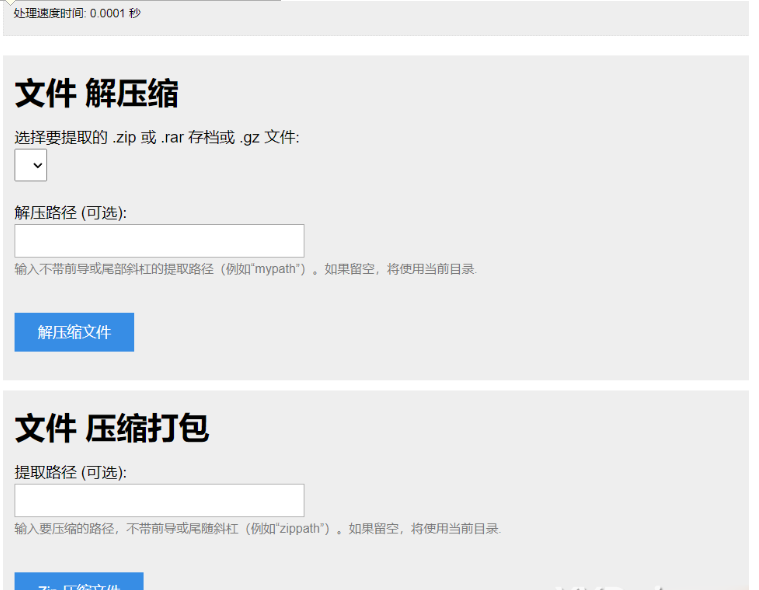The image size is (759, 590).
Task: Open the archive file selection dropdown
Action: point(30,165)
